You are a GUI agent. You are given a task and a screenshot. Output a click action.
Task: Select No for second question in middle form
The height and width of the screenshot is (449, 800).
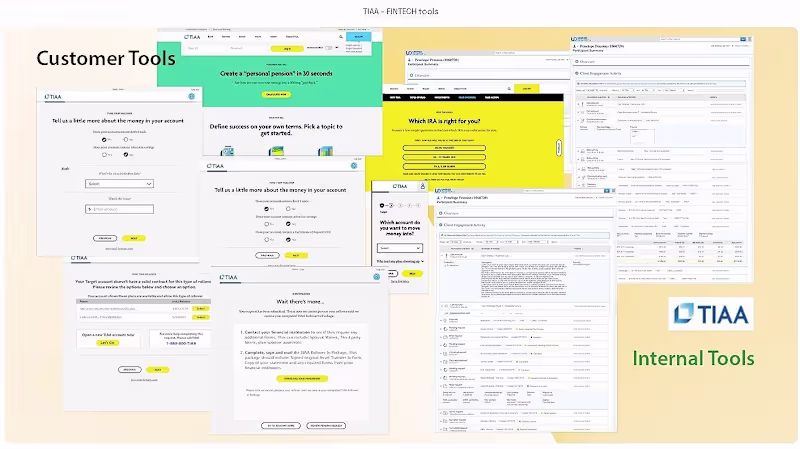288,223
